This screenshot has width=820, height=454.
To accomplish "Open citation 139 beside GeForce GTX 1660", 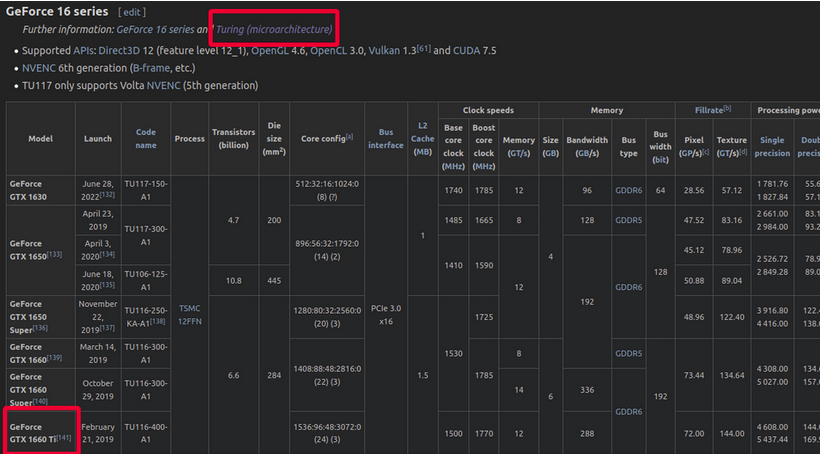I will coord(54,358).
